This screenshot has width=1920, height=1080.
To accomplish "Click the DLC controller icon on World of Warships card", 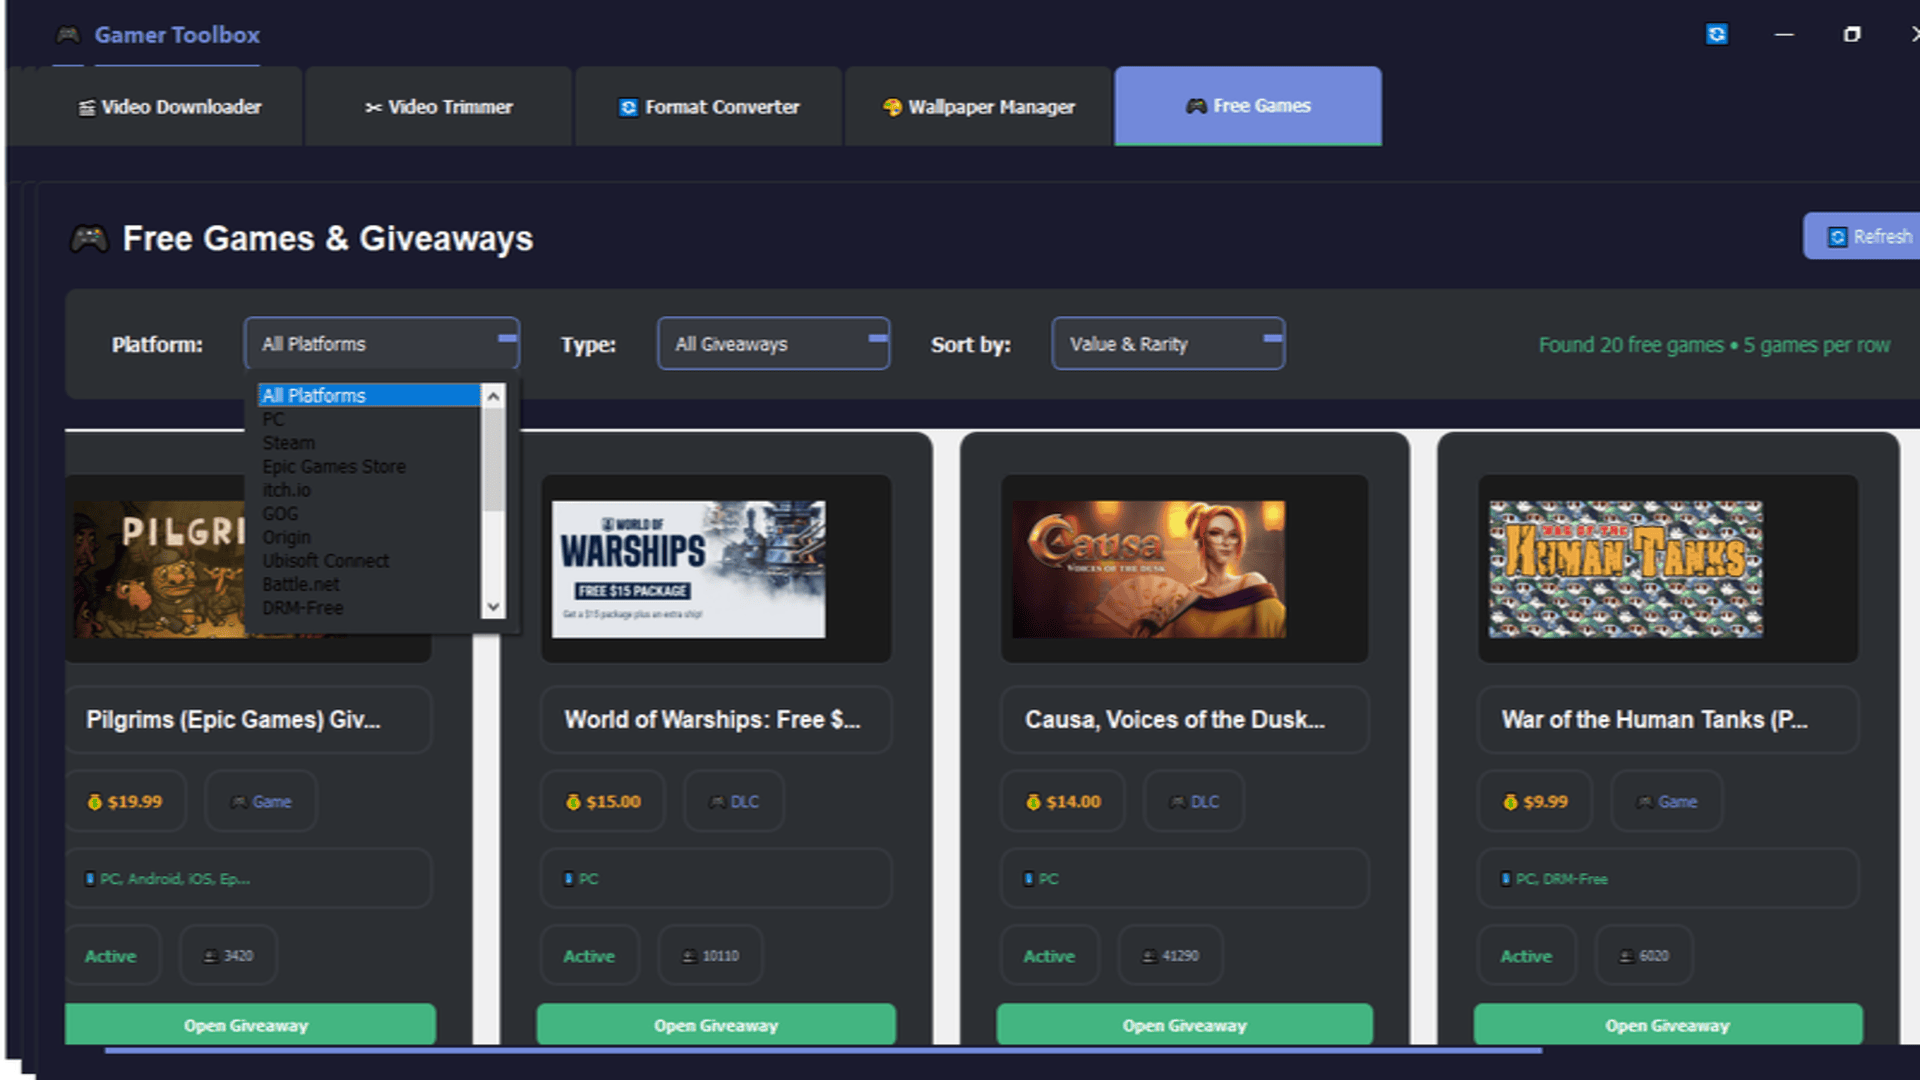I will [x=716, y=801].
